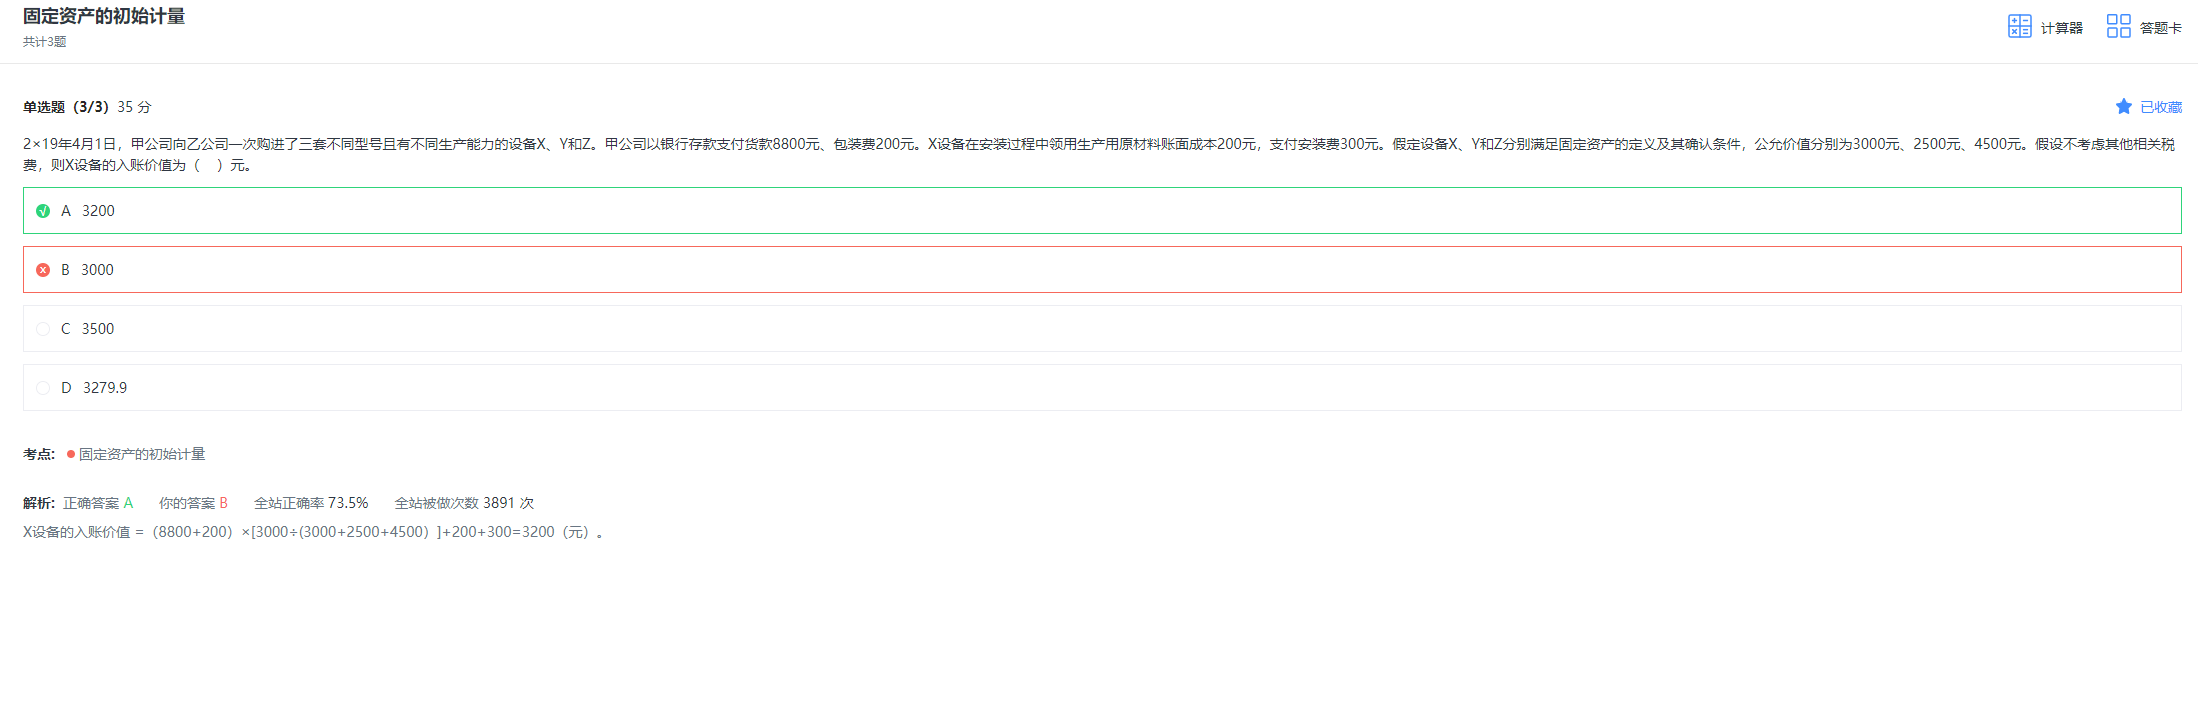Click the red cross icon on option B
The image size is (2198, 702).
[43, 270]
